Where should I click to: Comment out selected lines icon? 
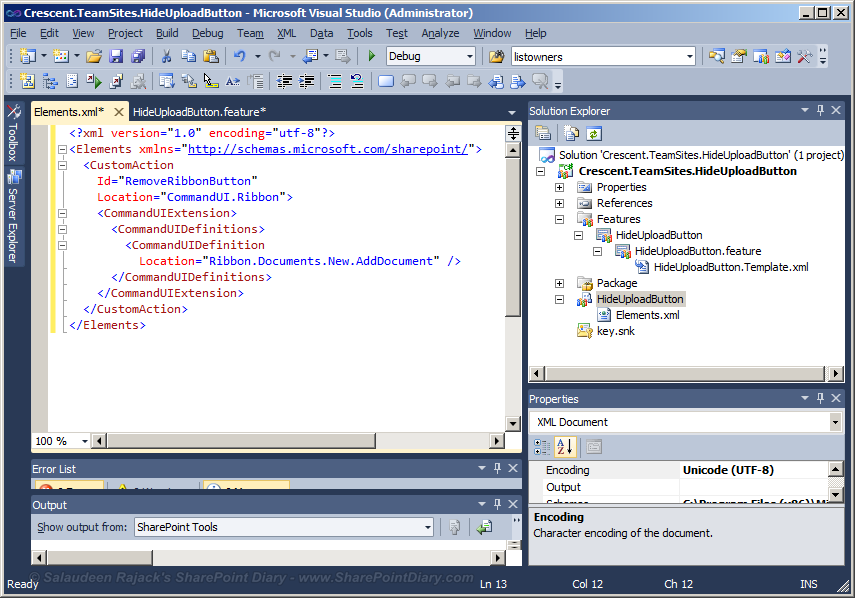click(335, 82)
